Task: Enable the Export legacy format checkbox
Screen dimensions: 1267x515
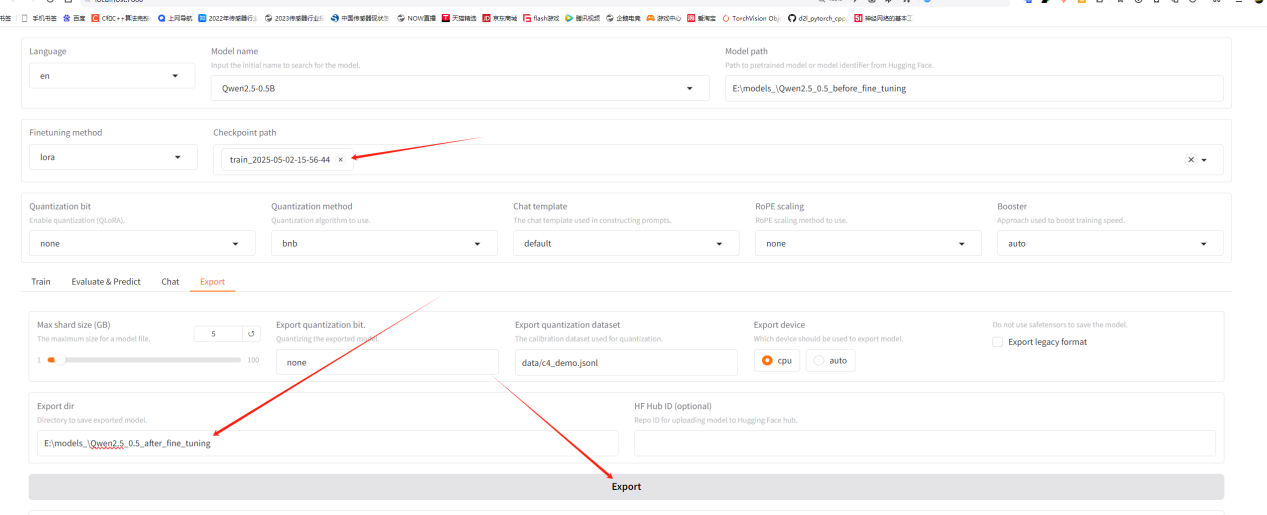Action: point(997,342)
